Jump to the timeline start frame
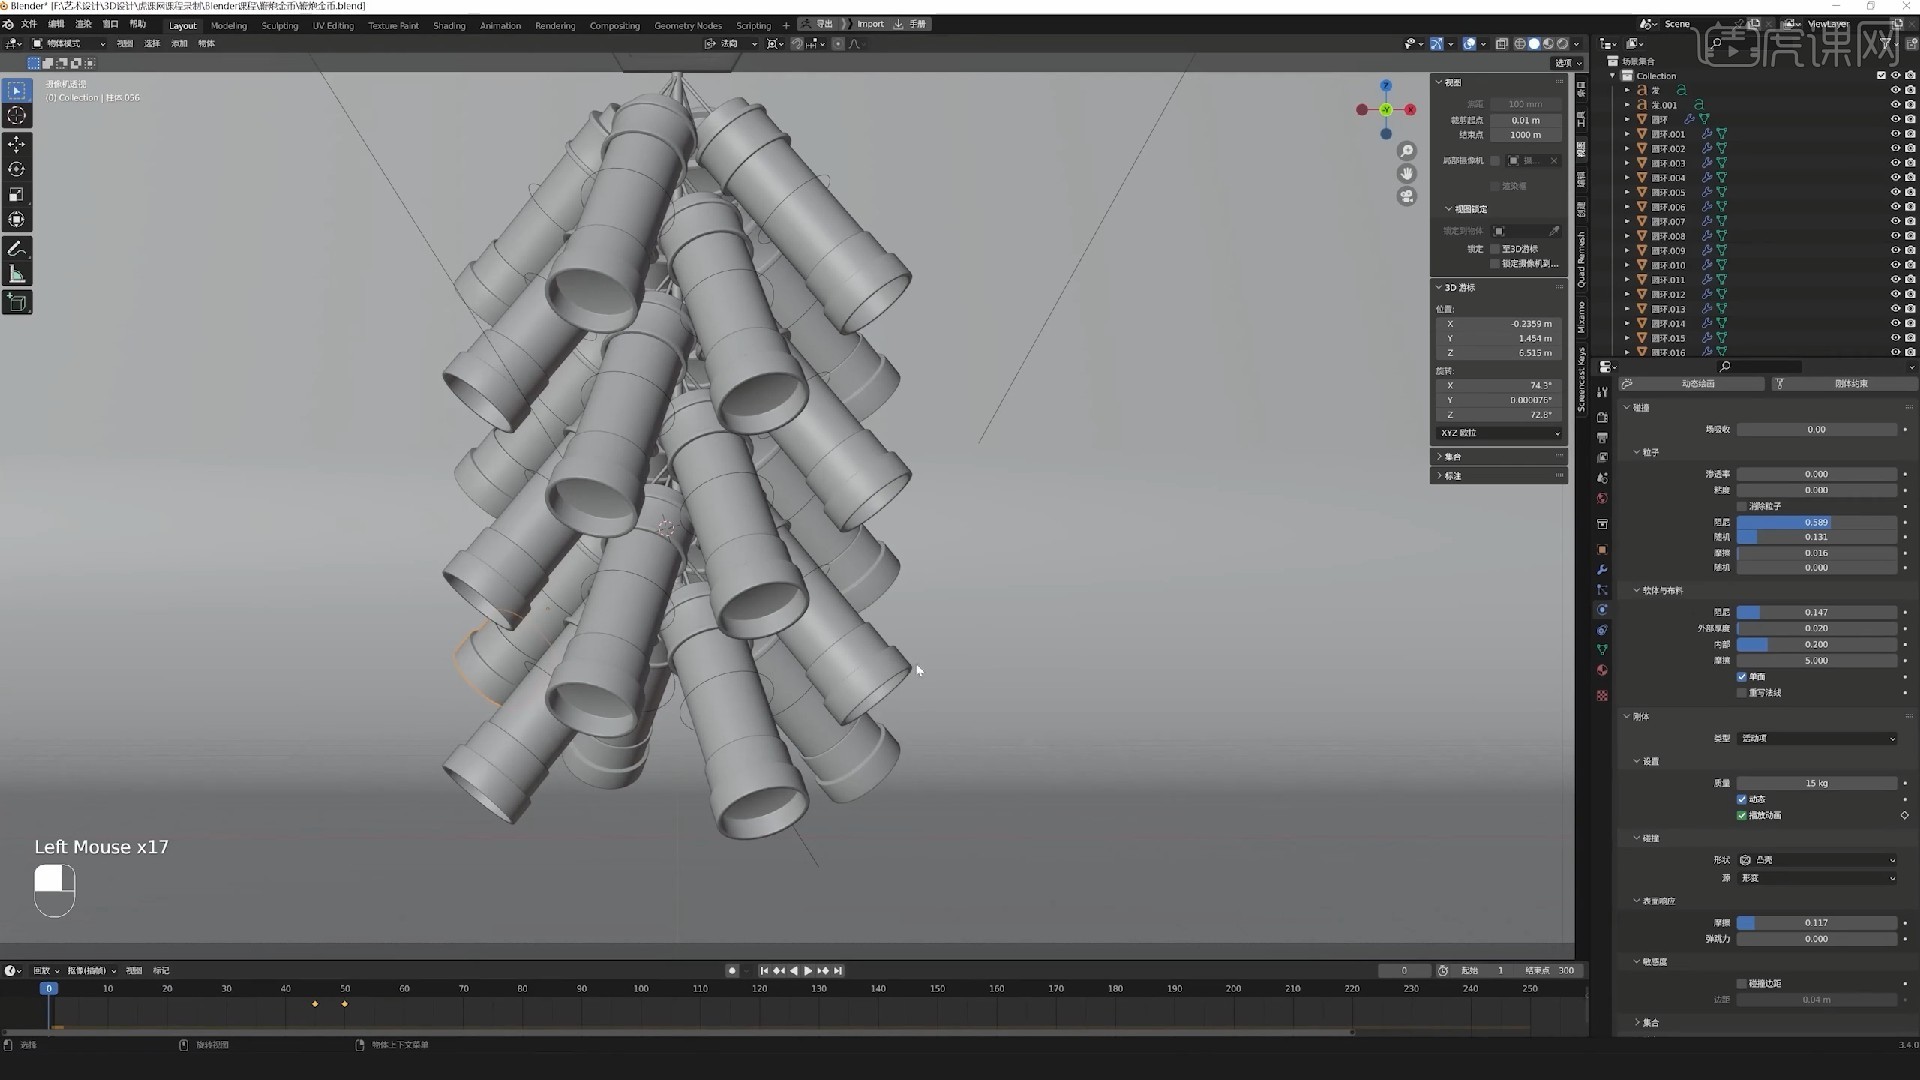1920x1080 pixels. point(765,971)
